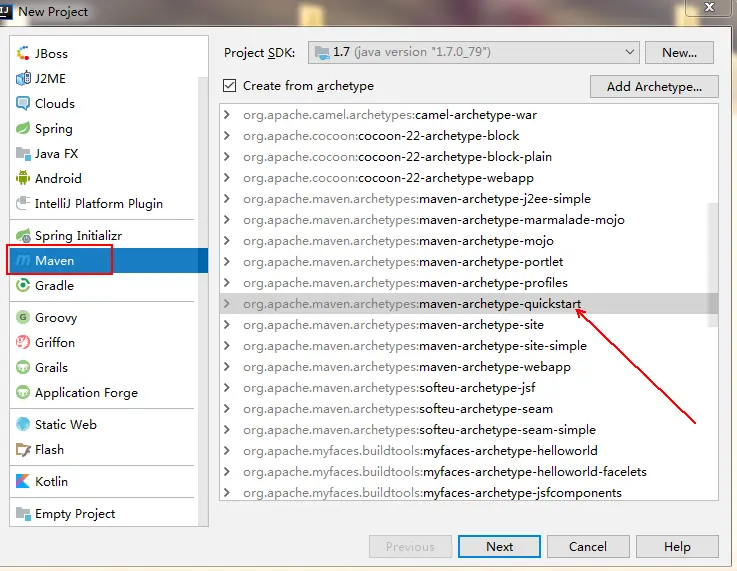Click the Spring Initializr icon
This screenshot has height=571, width=737.
click(x=23, y=235)
